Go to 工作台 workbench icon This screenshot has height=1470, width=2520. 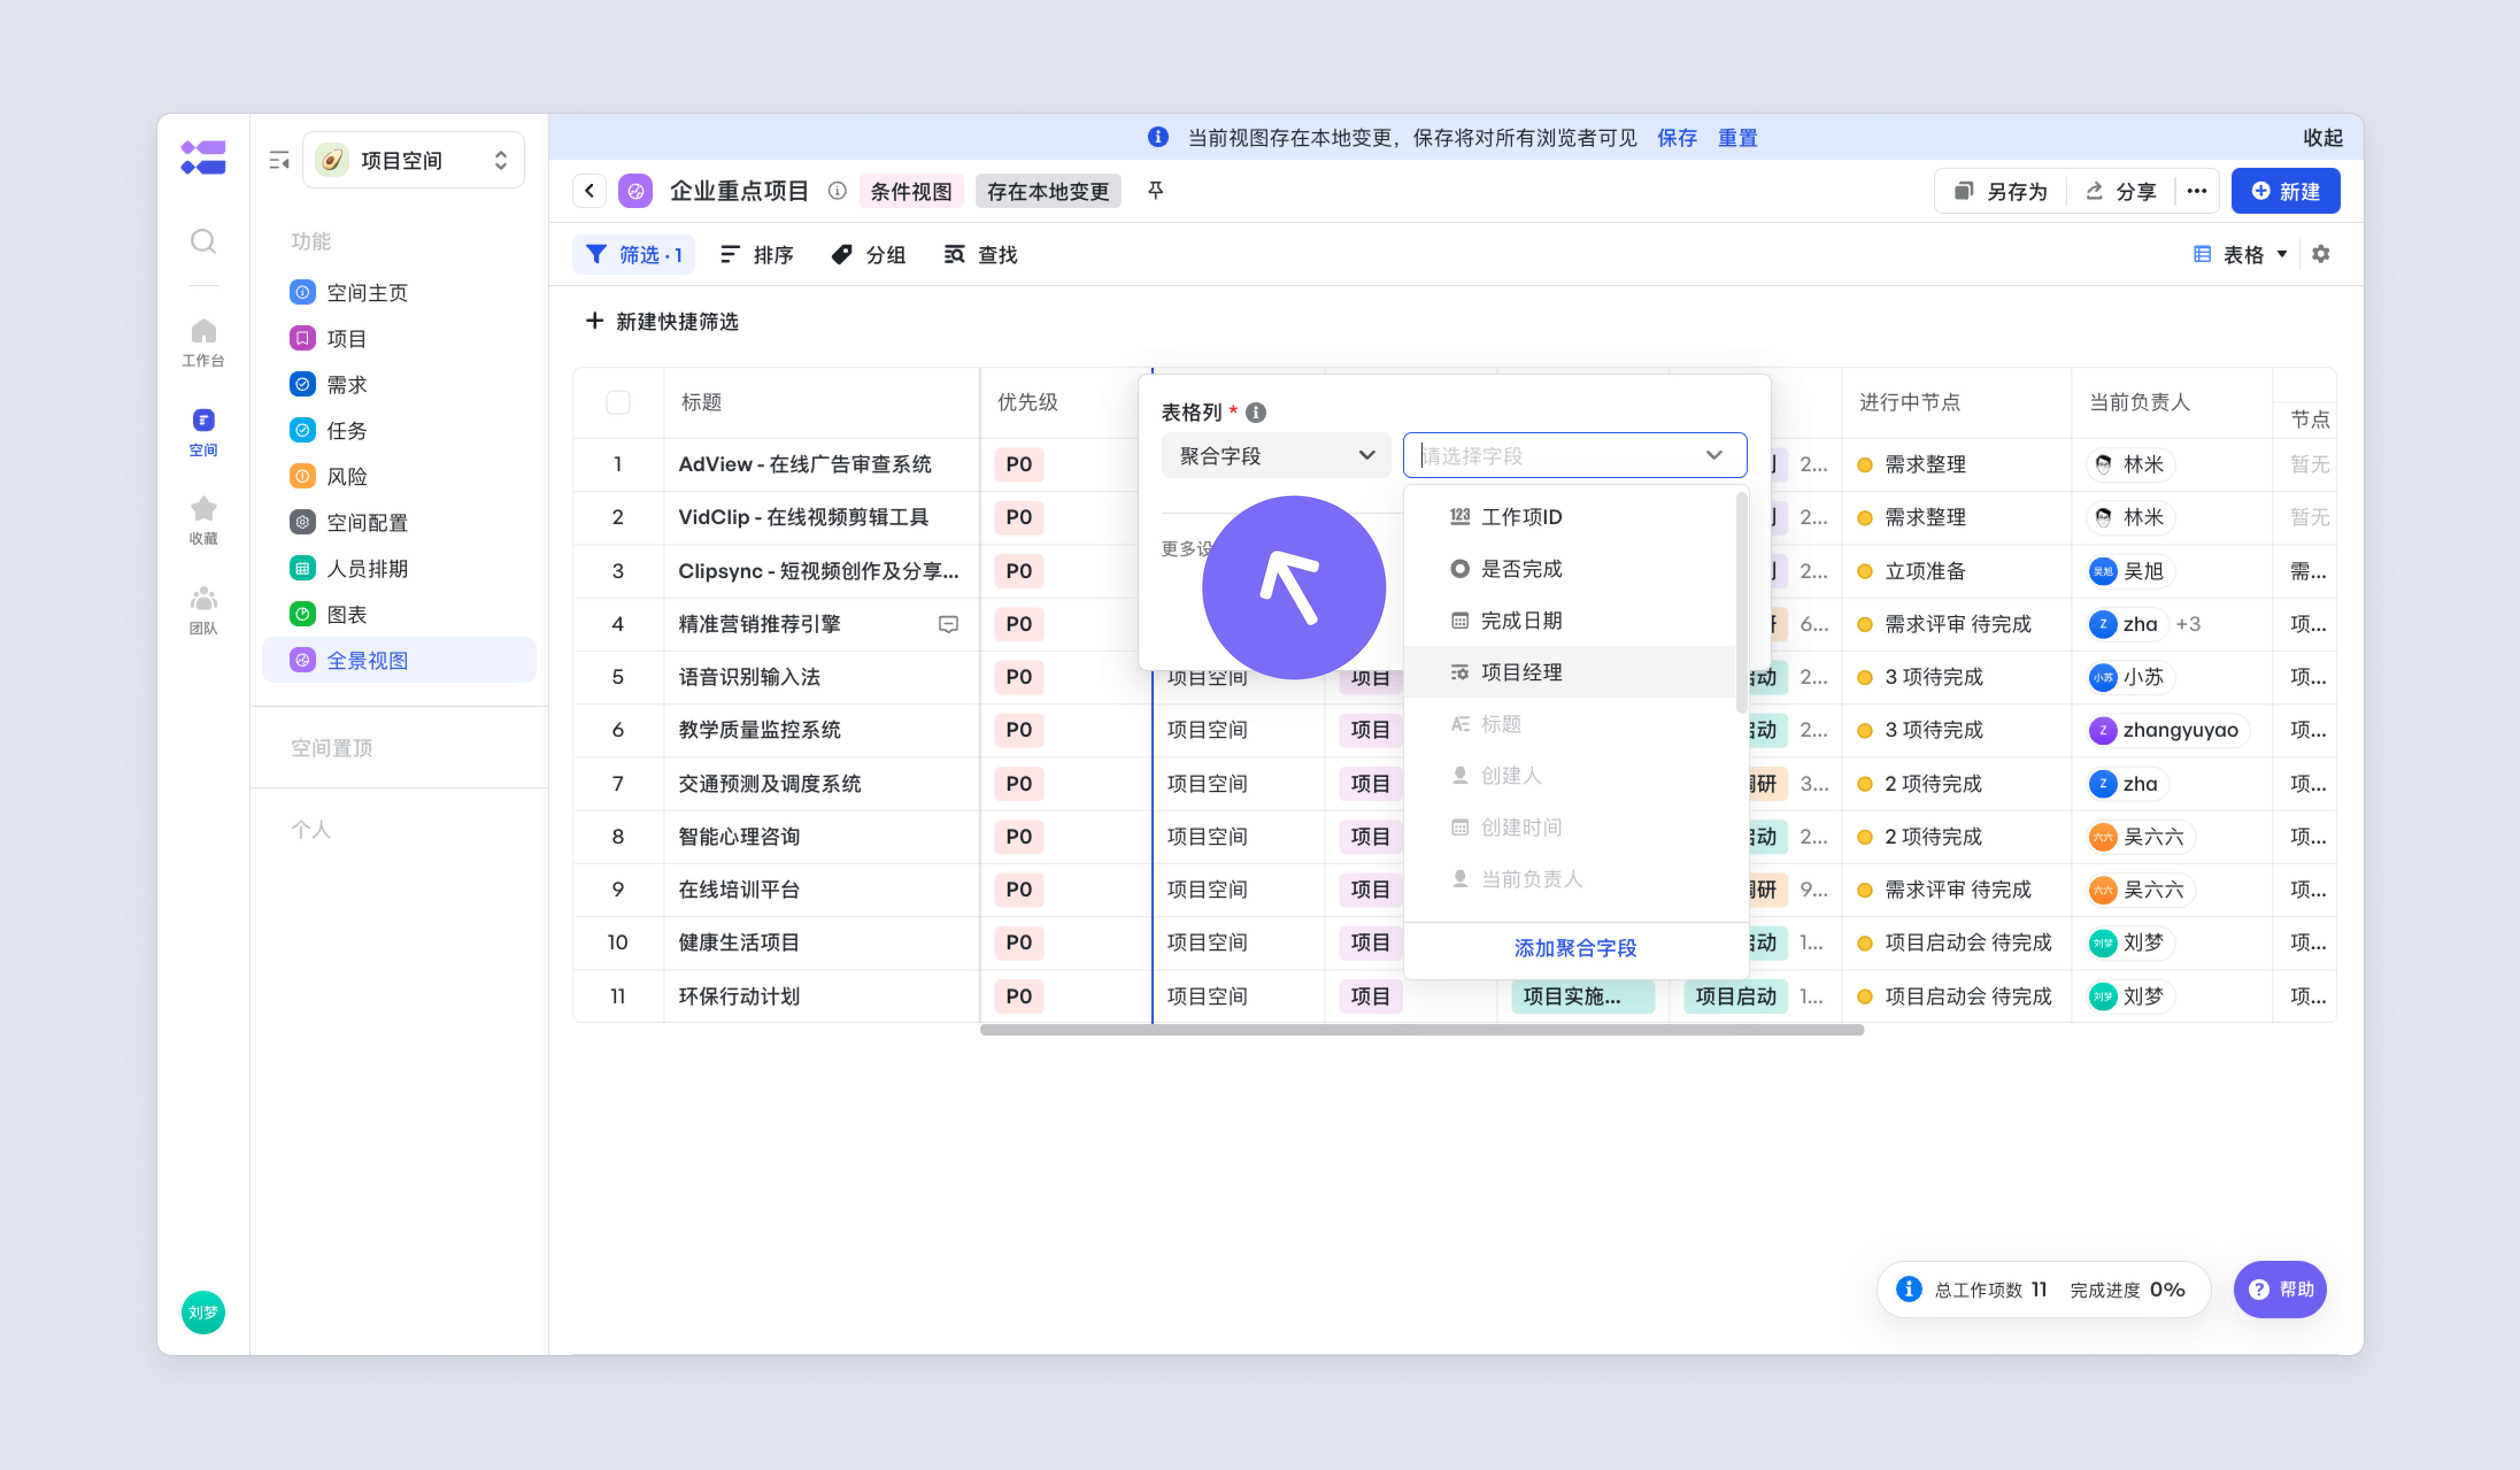(203, 342)
